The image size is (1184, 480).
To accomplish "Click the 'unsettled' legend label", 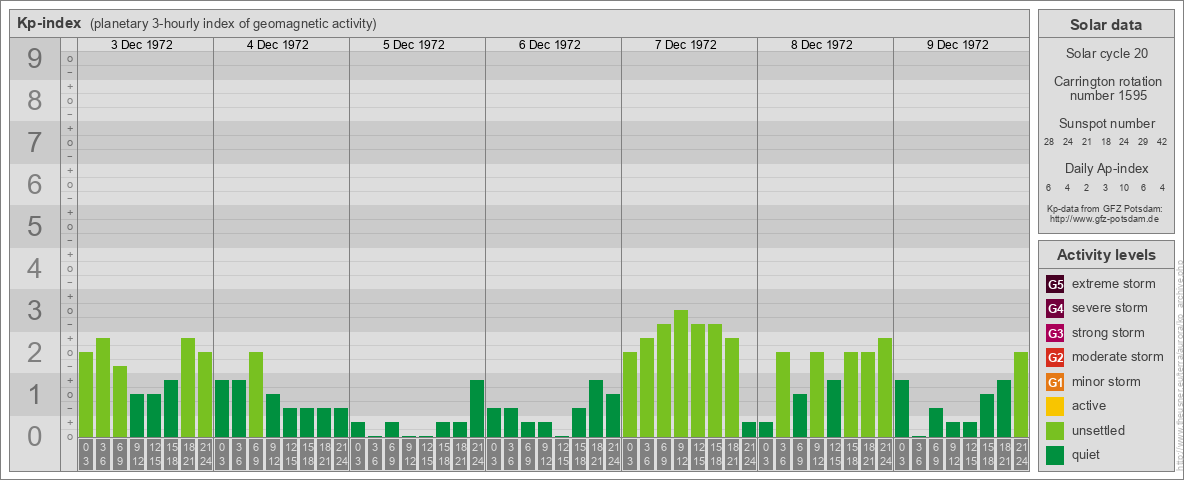I will coord(1099,430).
